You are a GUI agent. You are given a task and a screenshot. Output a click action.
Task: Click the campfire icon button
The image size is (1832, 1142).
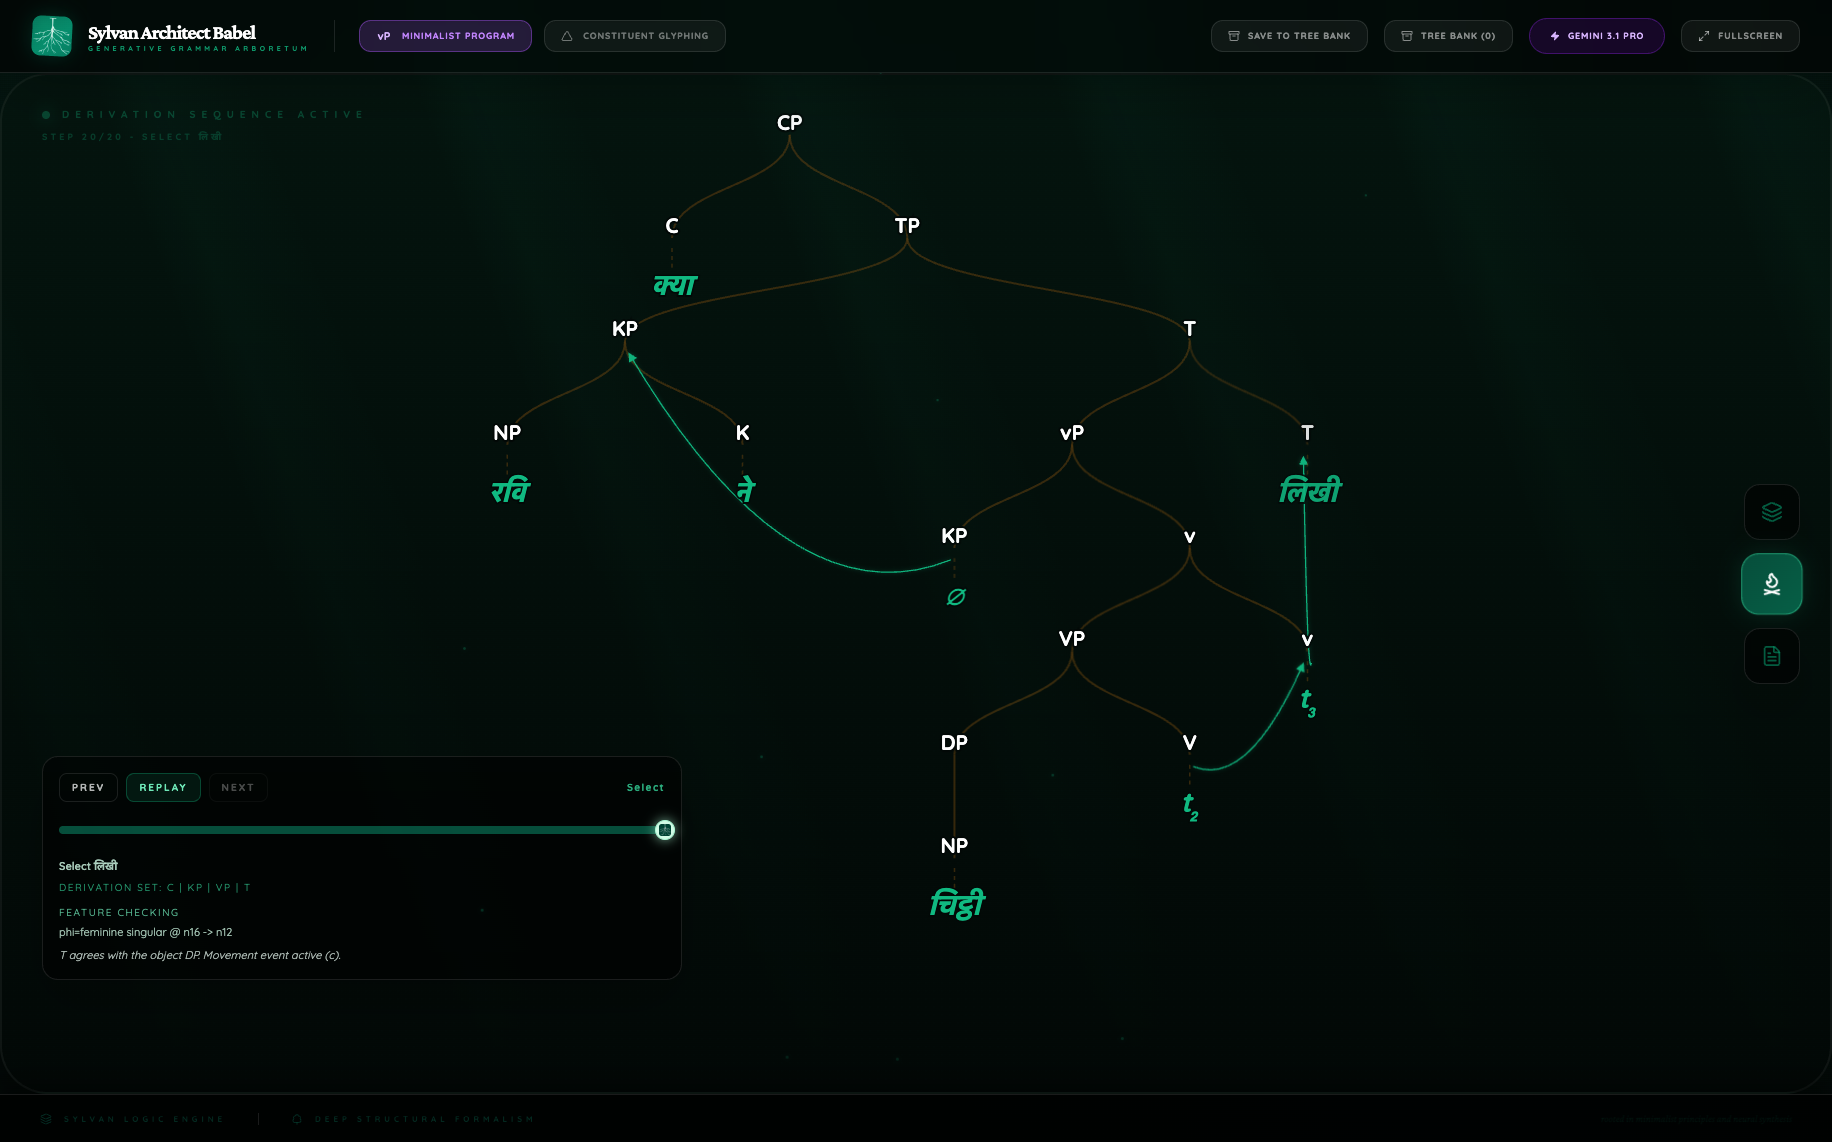[x=1771, y=584]
